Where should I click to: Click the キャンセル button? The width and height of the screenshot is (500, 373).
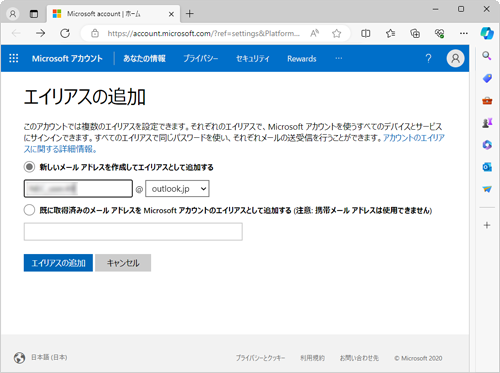[123, 263]
